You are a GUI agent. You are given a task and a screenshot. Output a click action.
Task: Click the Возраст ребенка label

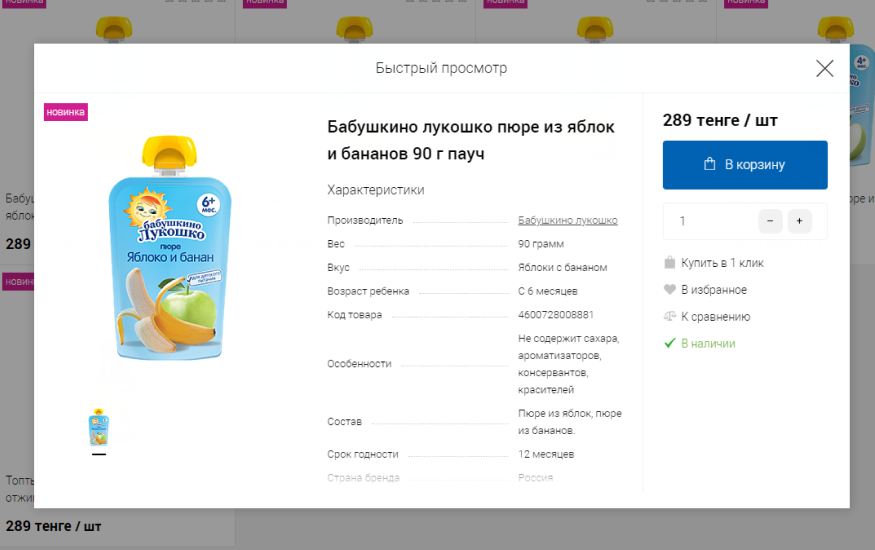368,291
